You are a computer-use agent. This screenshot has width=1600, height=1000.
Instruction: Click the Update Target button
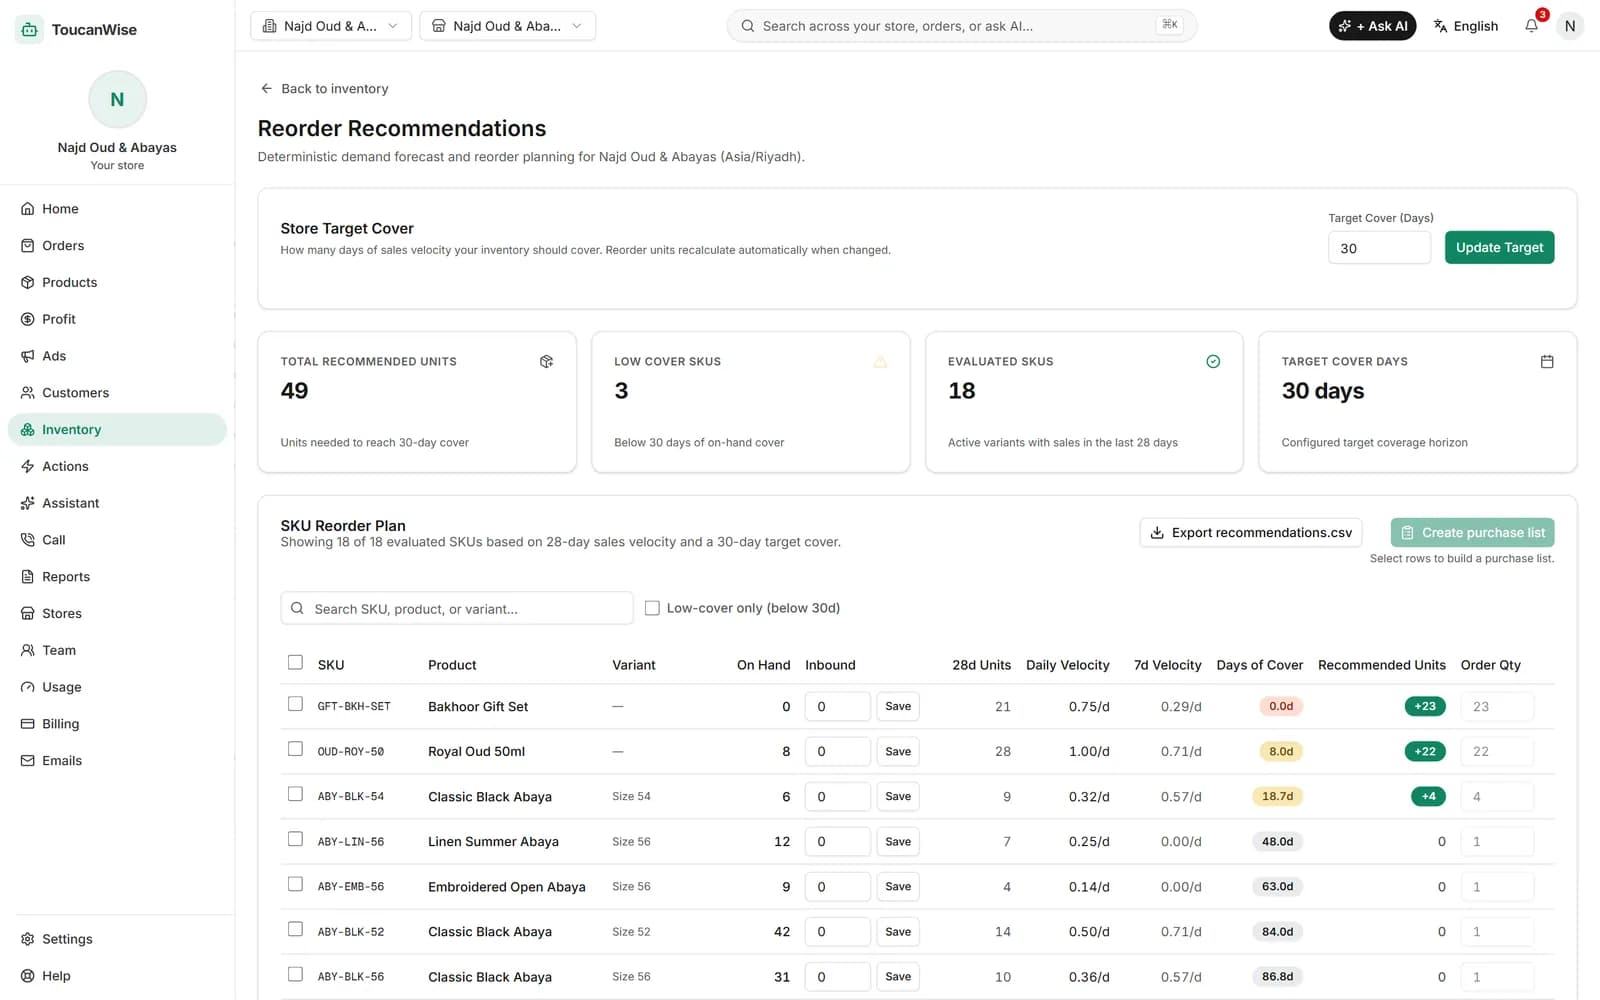click(1499, 248)
